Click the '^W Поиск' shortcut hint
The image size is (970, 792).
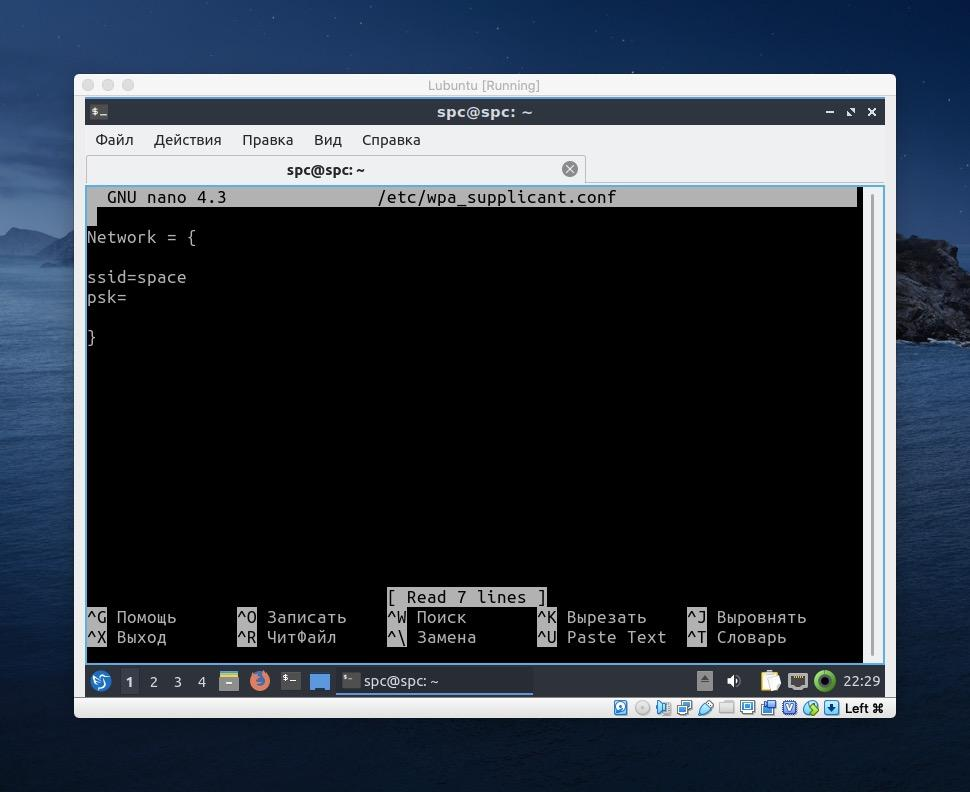coord(427,618)
